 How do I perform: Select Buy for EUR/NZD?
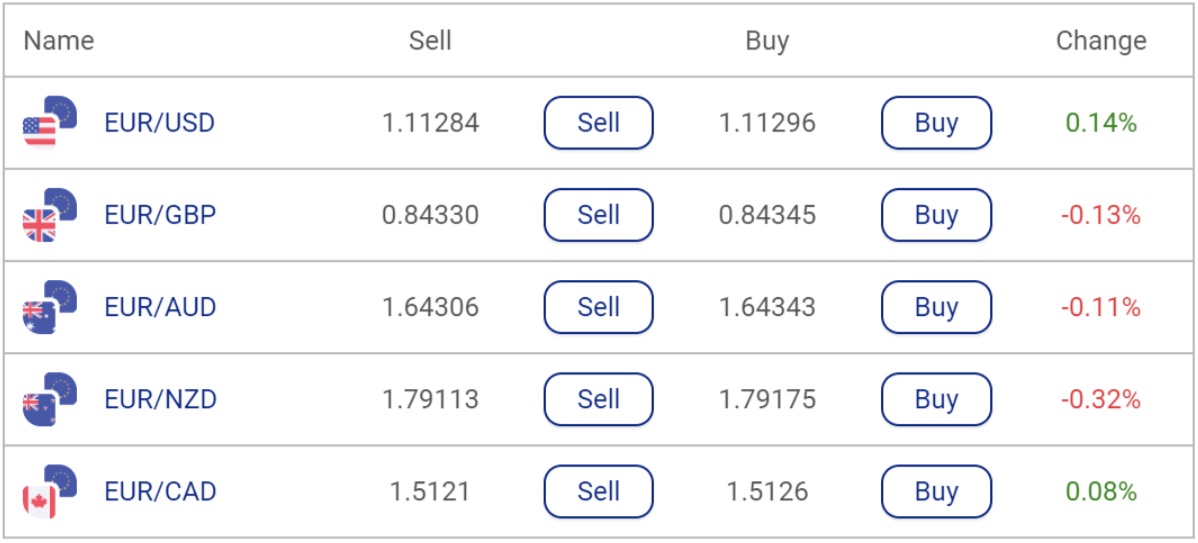(937, 399)
